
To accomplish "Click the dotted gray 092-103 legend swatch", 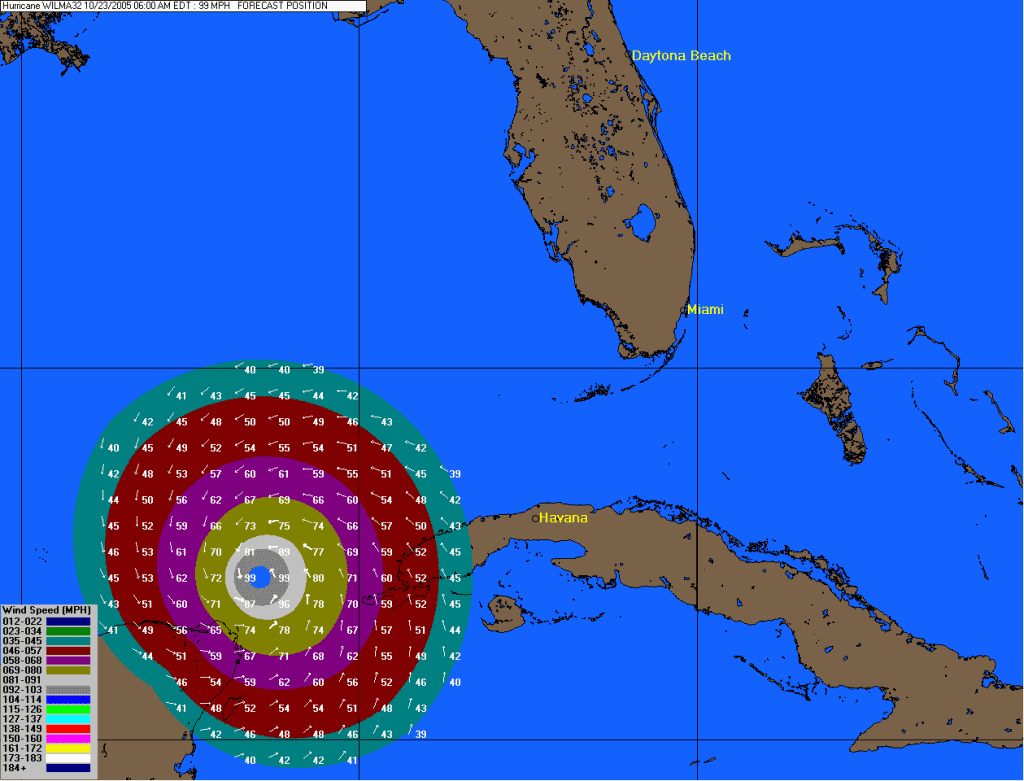I will [x=68, y=690].
